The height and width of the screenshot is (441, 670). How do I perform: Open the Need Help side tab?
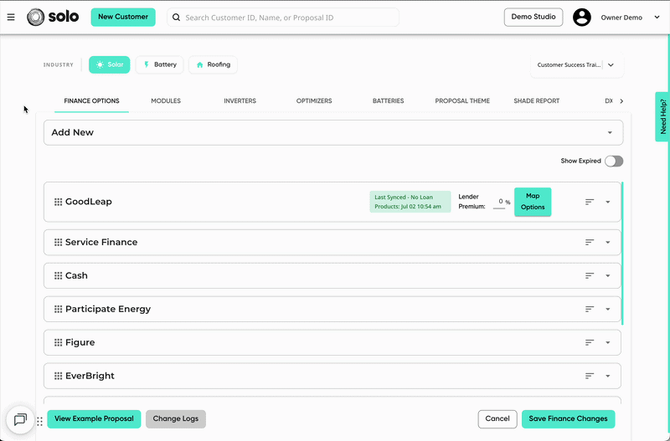pyautogui.click(x=662, y=117)
